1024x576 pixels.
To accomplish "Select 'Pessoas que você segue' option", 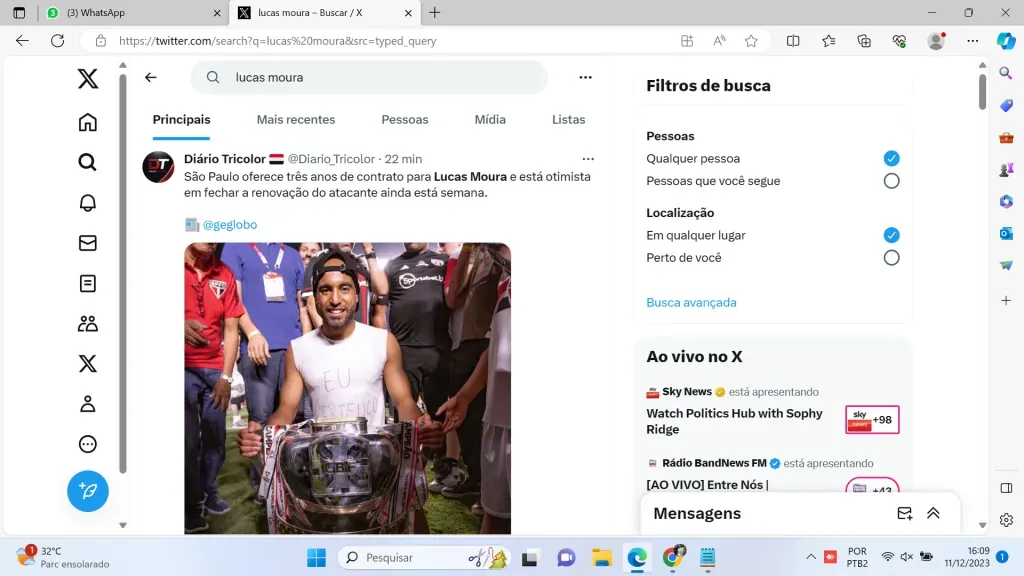I will coord(891,181).
